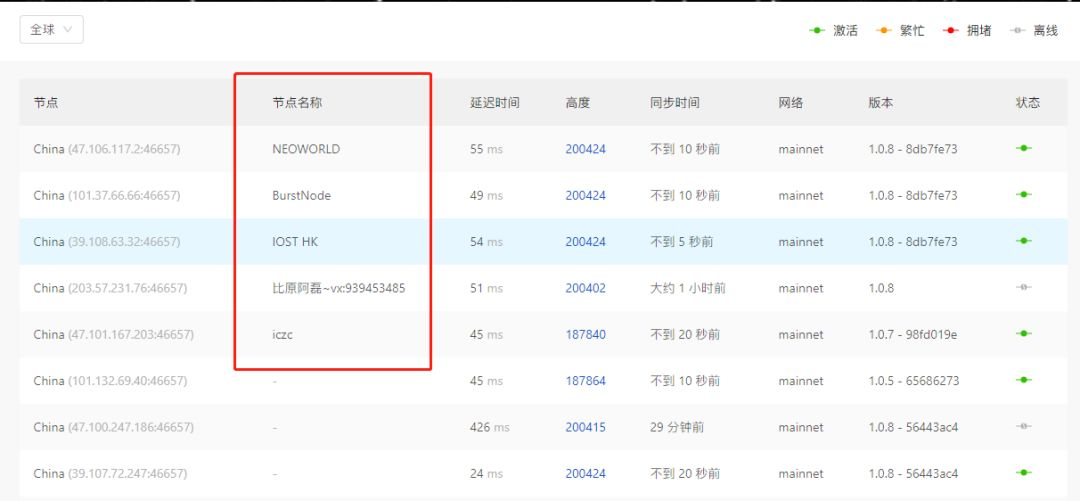The width and height of the screenshot is (1080, 501).
Task: Click the 大约 1 小时前 sync time
Action: tap(688, 288)
